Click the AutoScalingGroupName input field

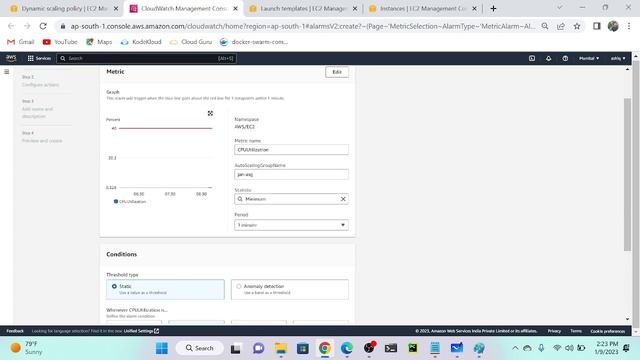click(x=291, y=174)
